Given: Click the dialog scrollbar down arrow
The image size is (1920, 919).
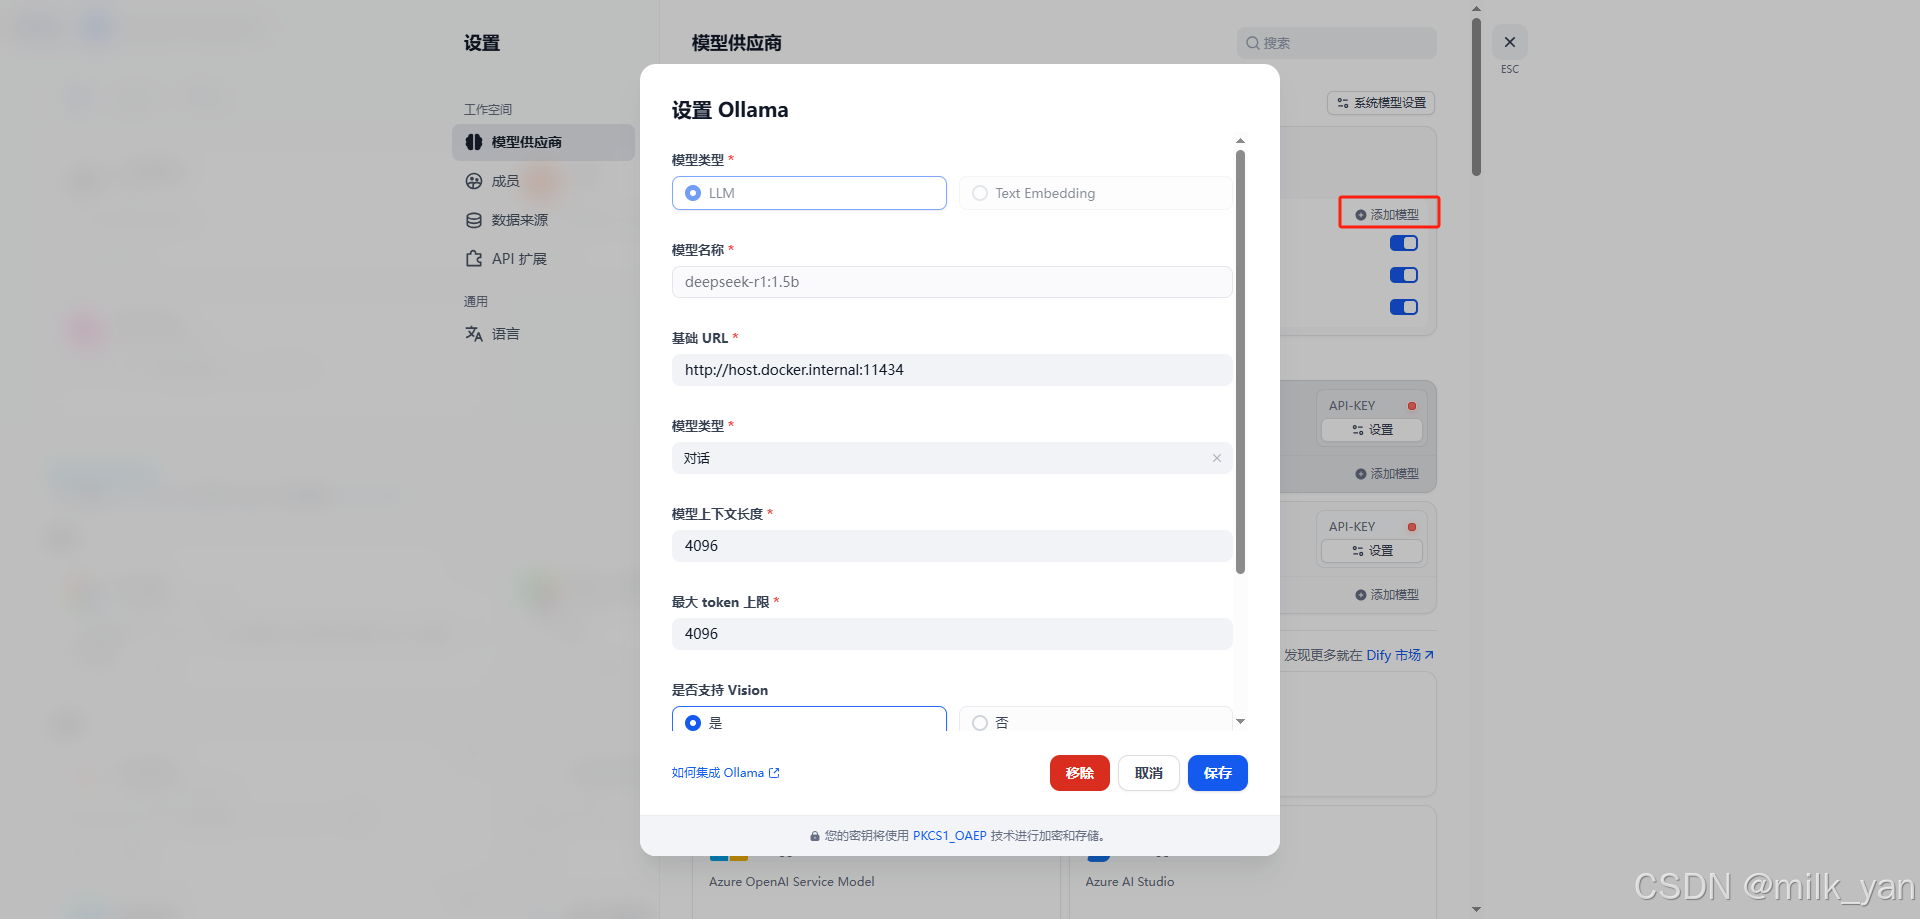Looking at the screenshot, I should pyautogui.click(x=1240, y=721).
